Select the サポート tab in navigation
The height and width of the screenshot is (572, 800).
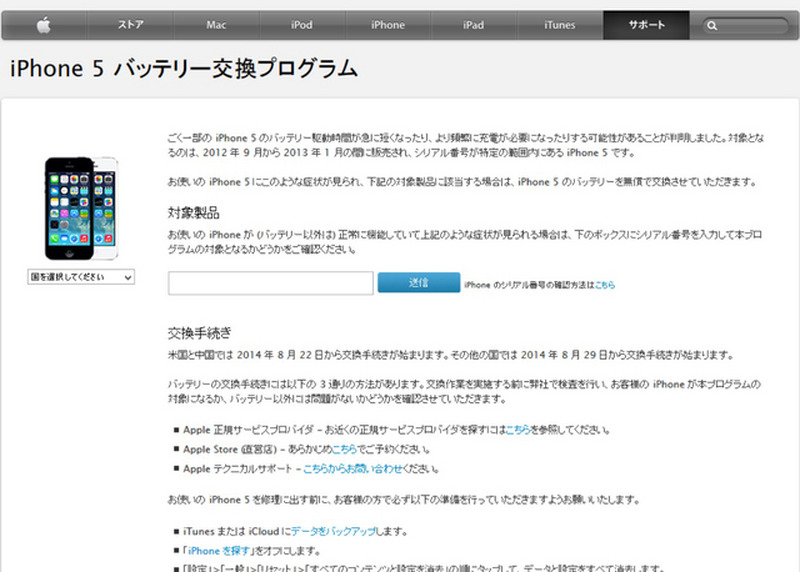pyautogui.click(x=646, y=24)
